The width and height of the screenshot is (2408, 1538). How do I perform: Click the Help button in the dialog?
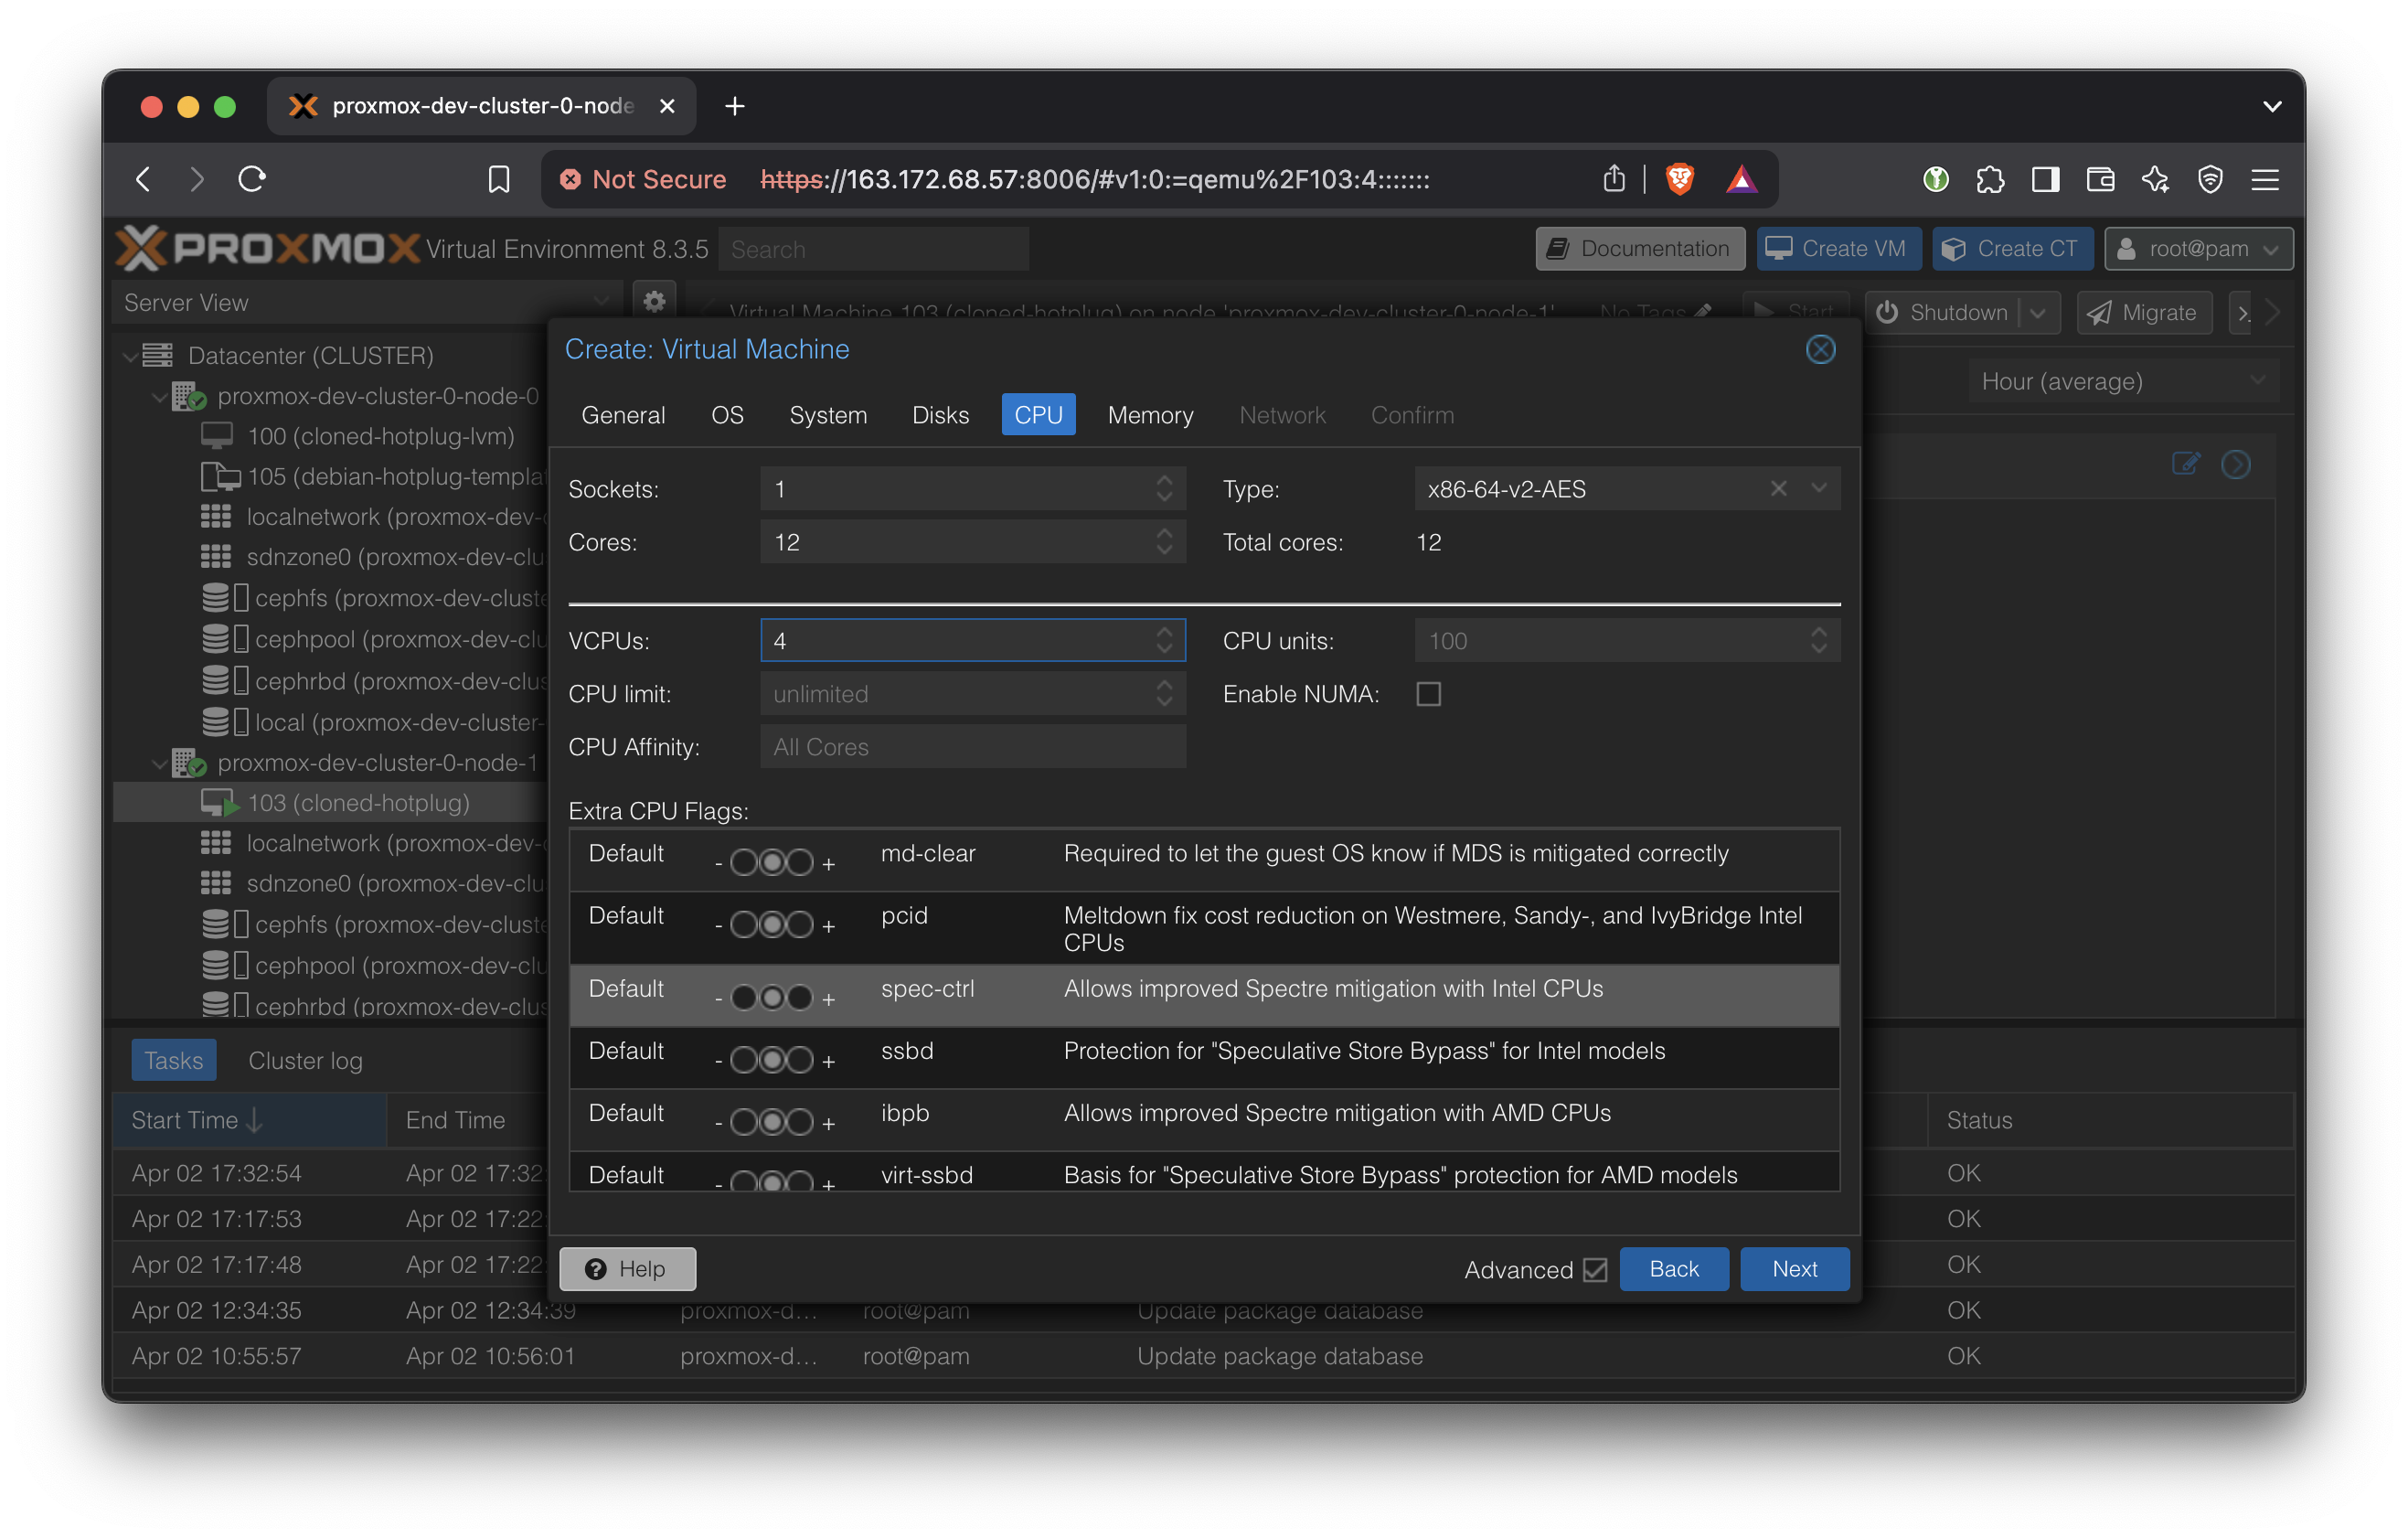tap(627, 1268)
